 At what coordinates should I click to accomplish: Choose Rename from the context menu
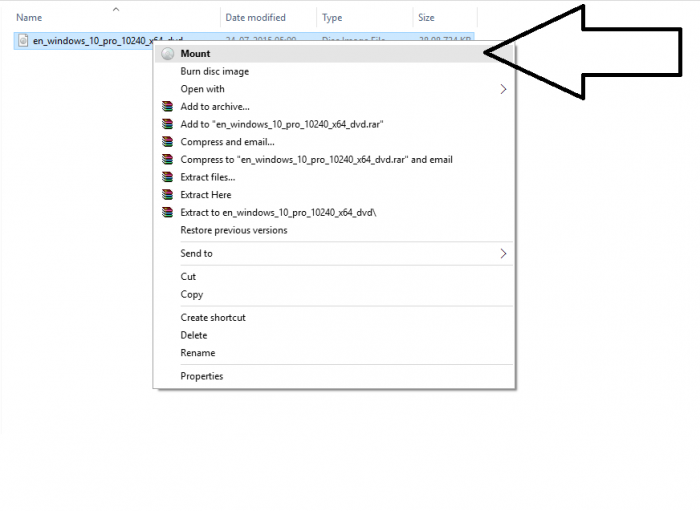[334, 353]
